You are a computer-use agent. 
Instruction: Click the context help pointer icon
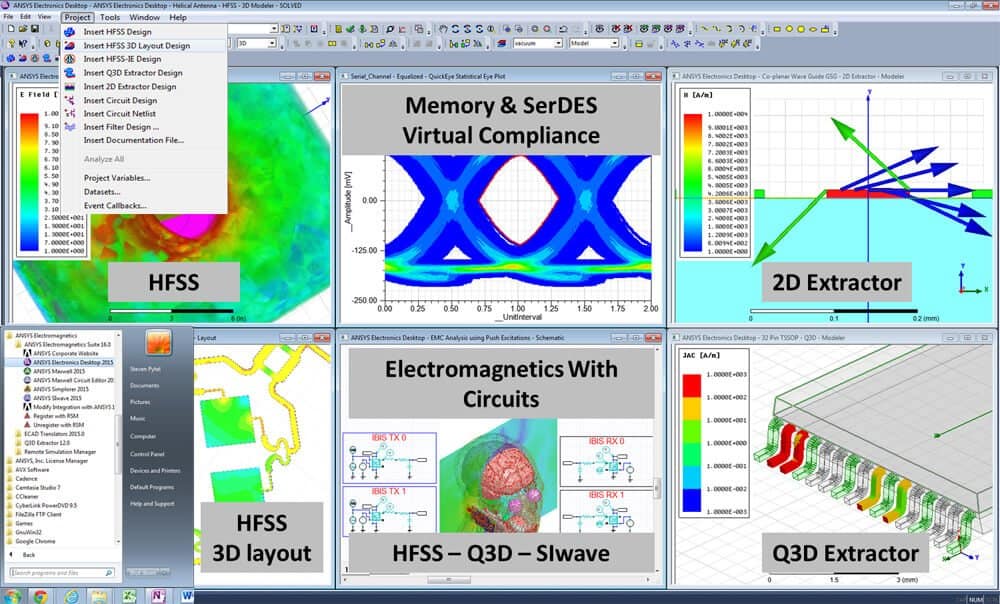pos(23,43)
